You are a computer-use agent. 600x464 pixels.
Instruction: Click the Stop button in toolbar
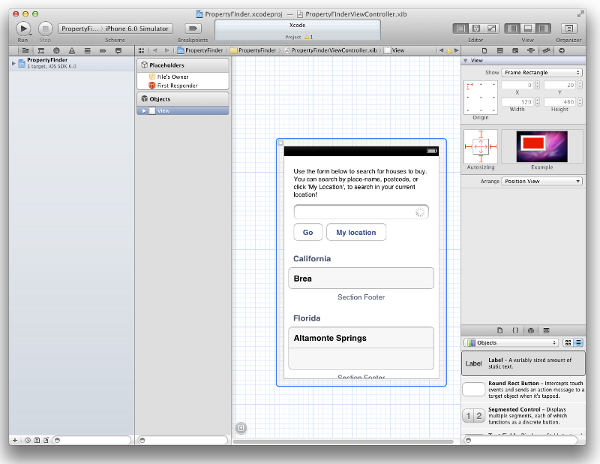click(x=45, y=28)
